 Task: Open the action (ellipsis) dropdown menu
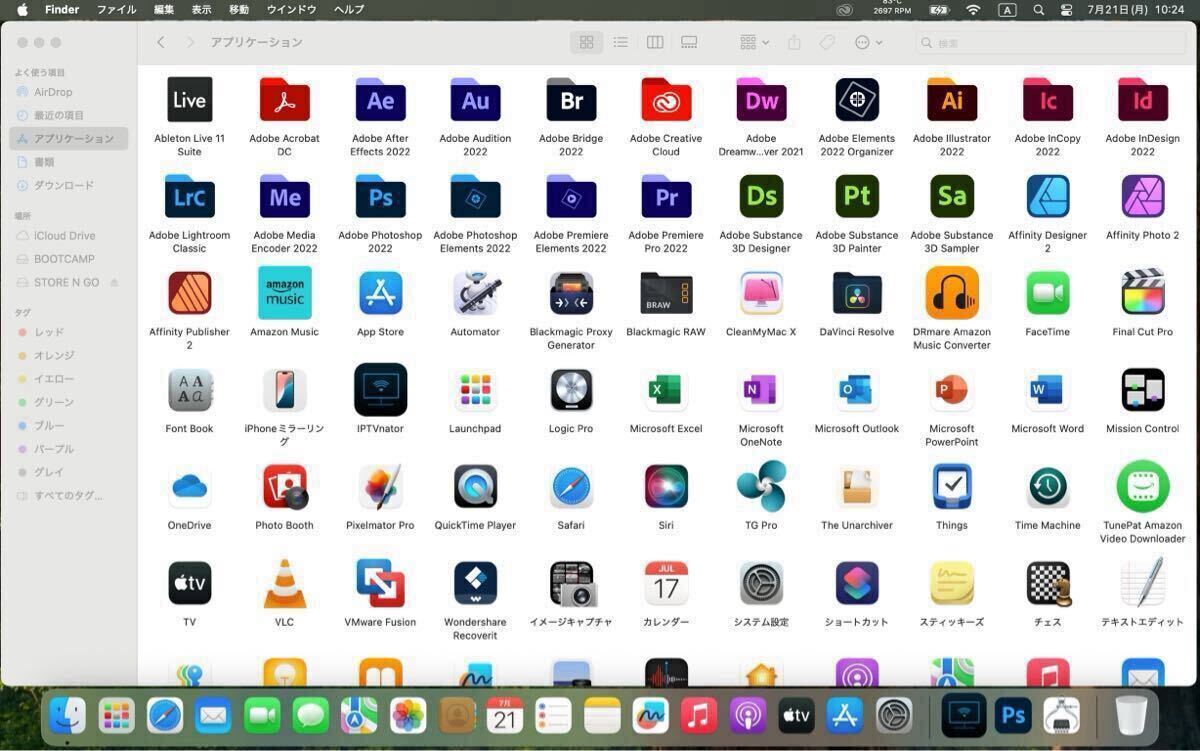[x=868, y=42]
